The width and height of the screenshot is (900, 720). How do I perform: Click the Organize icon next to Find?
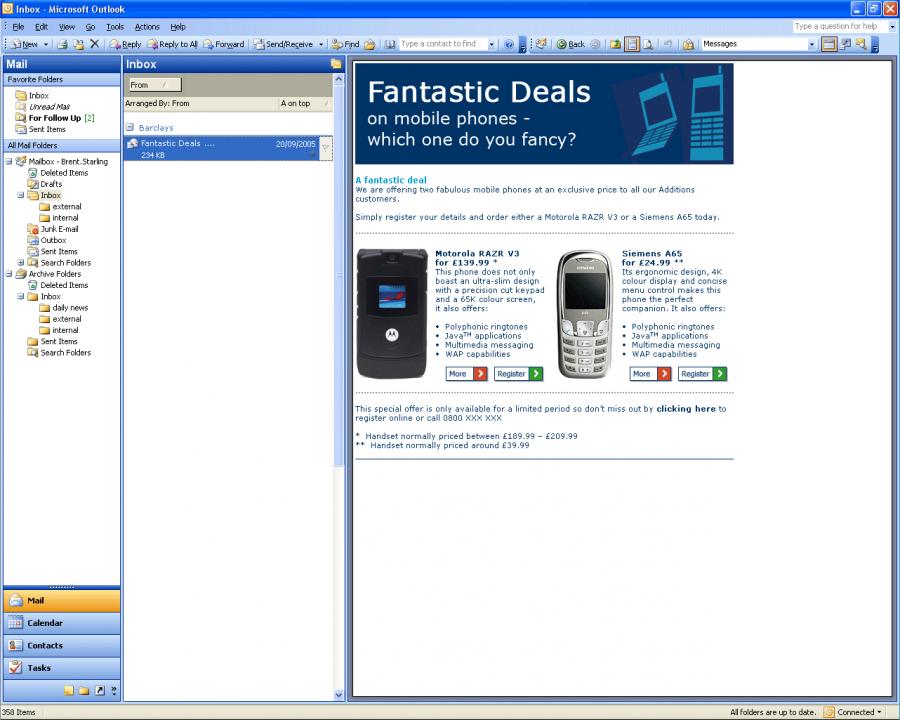pyautogui.click(x=370, y=44)
